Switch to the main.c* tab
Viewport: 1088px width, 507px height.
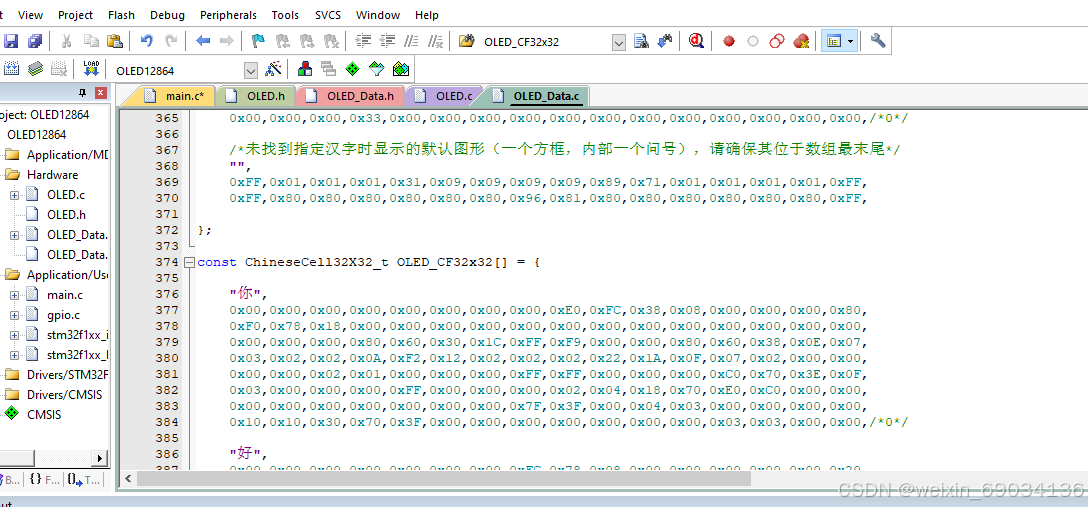point(175,96)
